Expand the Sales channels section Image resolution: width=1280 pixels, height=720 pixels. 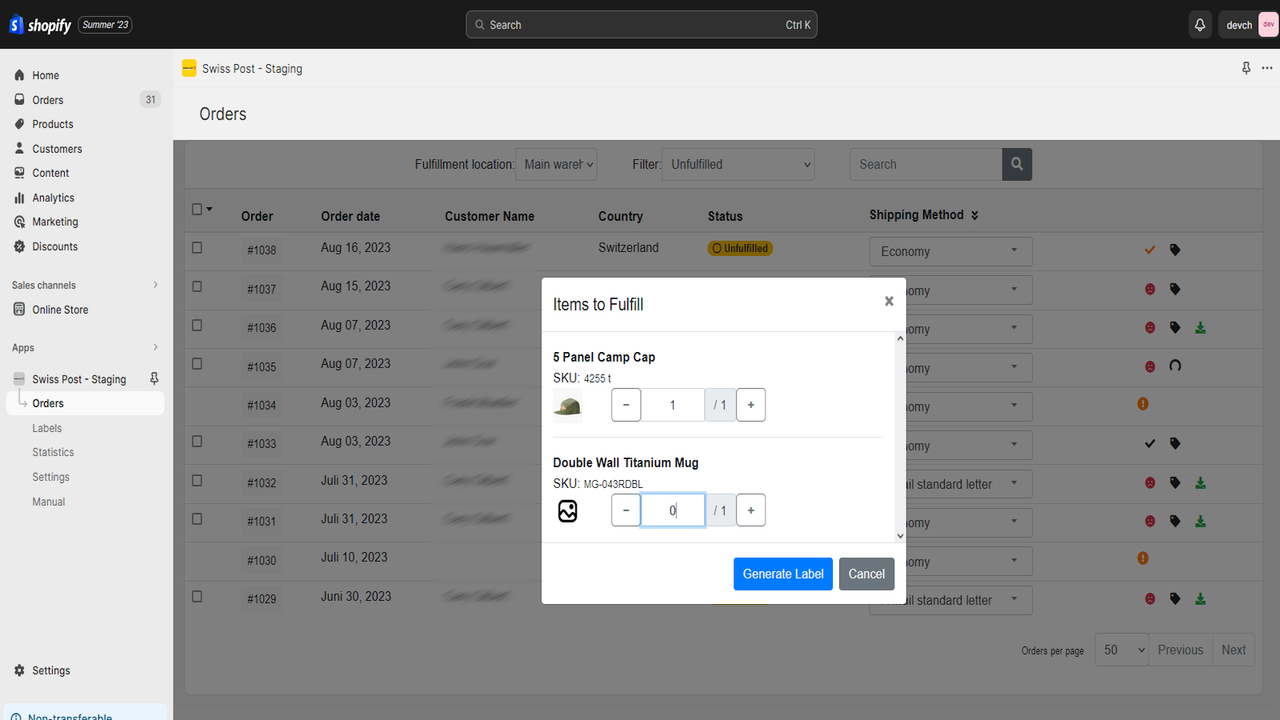tap(155, 285)
